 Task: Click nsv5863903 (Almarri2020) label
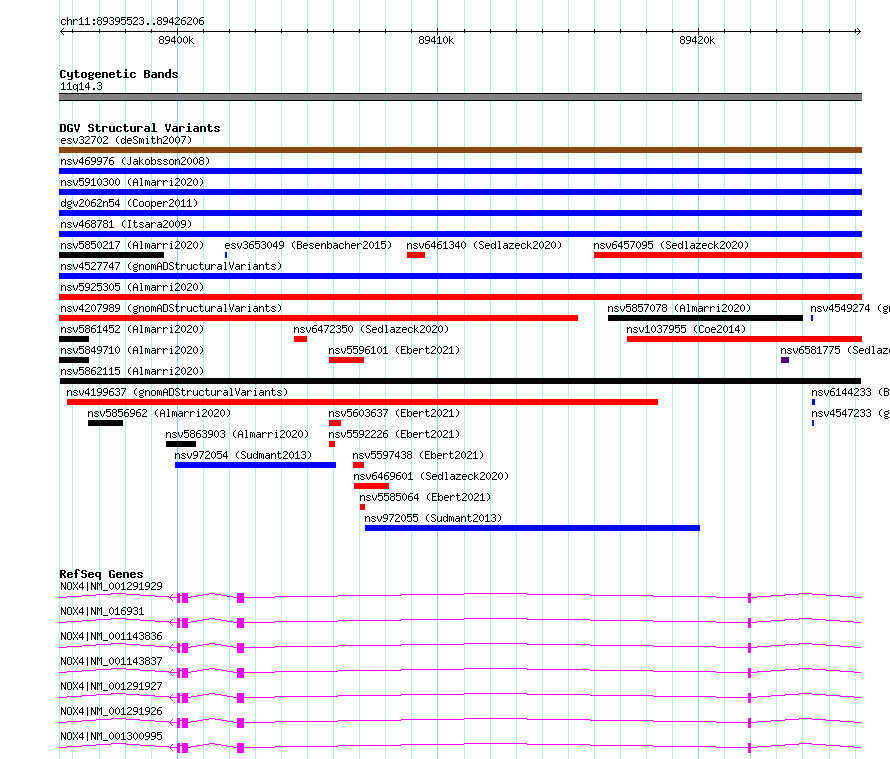pos(237,434)
